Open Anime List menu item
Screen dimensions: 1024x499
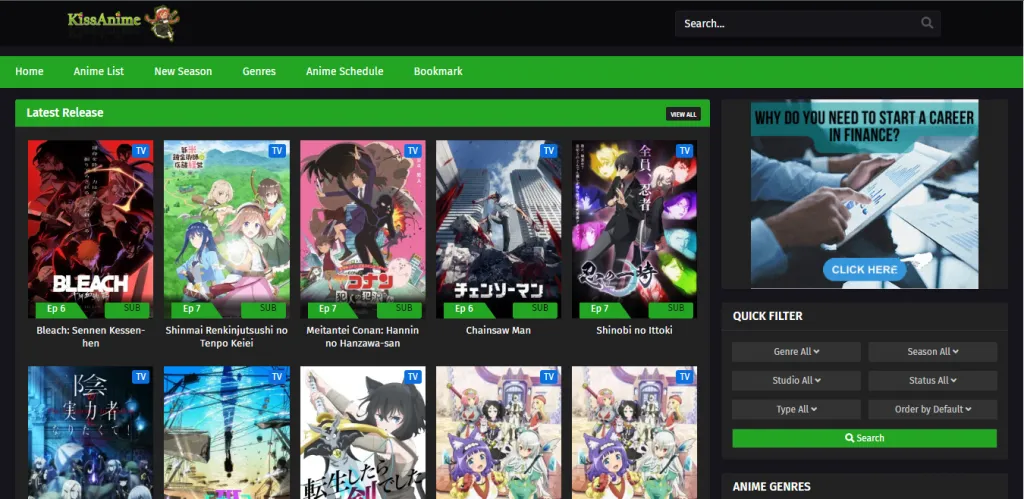tap(99, 71)
